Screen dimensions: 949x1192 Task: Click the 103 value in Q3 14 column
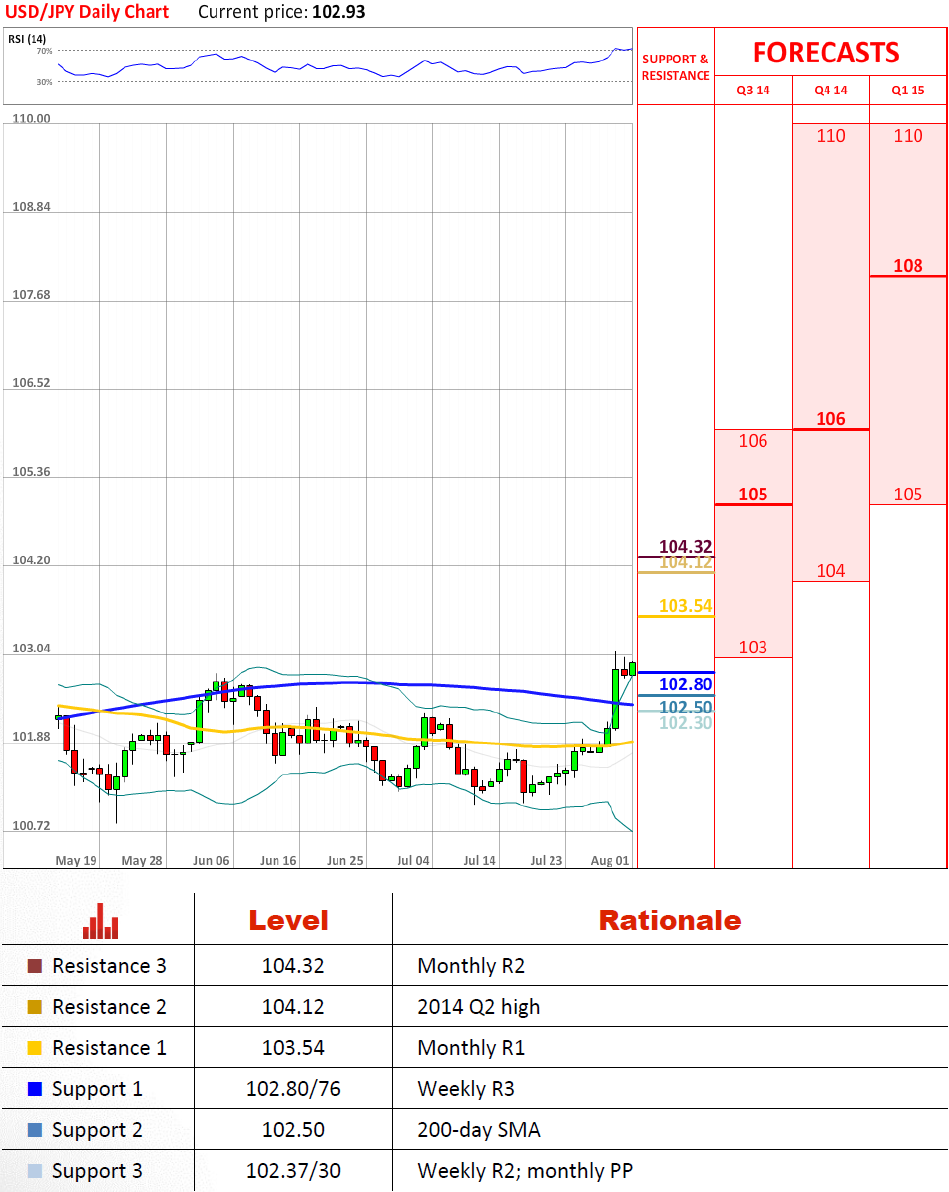753,647
